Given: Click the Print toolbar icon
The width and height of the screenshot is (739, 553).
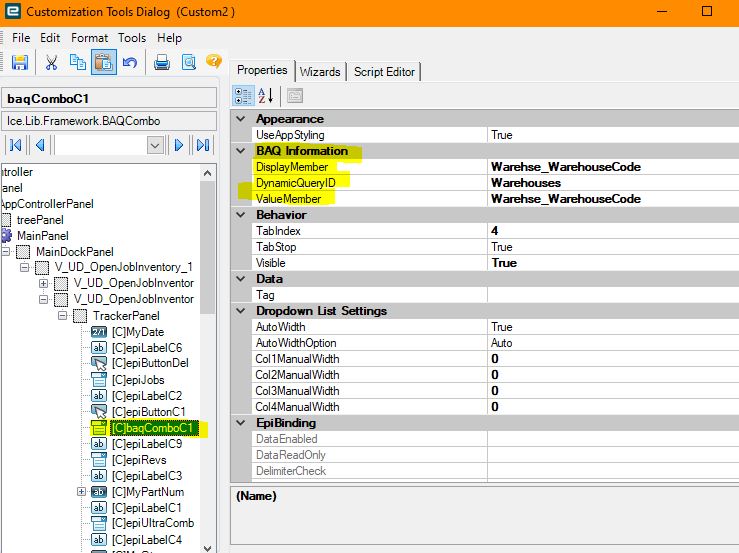Looking at the screenshot, I should 162,62.
